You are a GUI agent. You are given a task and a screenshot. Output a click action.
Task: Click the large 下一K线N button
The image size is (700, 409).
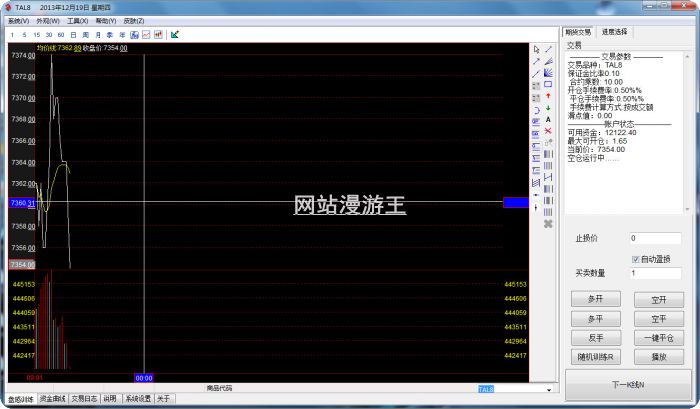pos(628,384)
